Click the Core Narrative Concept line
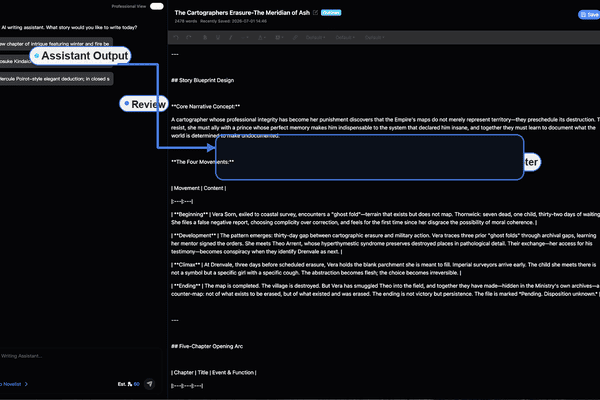This screenshot has height=400, width=600. tap(205, 106)
